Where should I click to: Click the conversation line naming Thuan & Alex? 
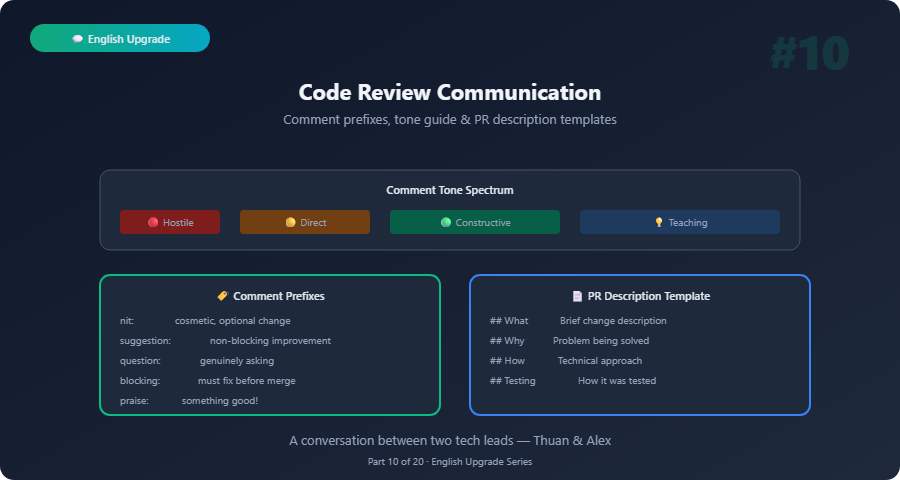coord(450,440)
